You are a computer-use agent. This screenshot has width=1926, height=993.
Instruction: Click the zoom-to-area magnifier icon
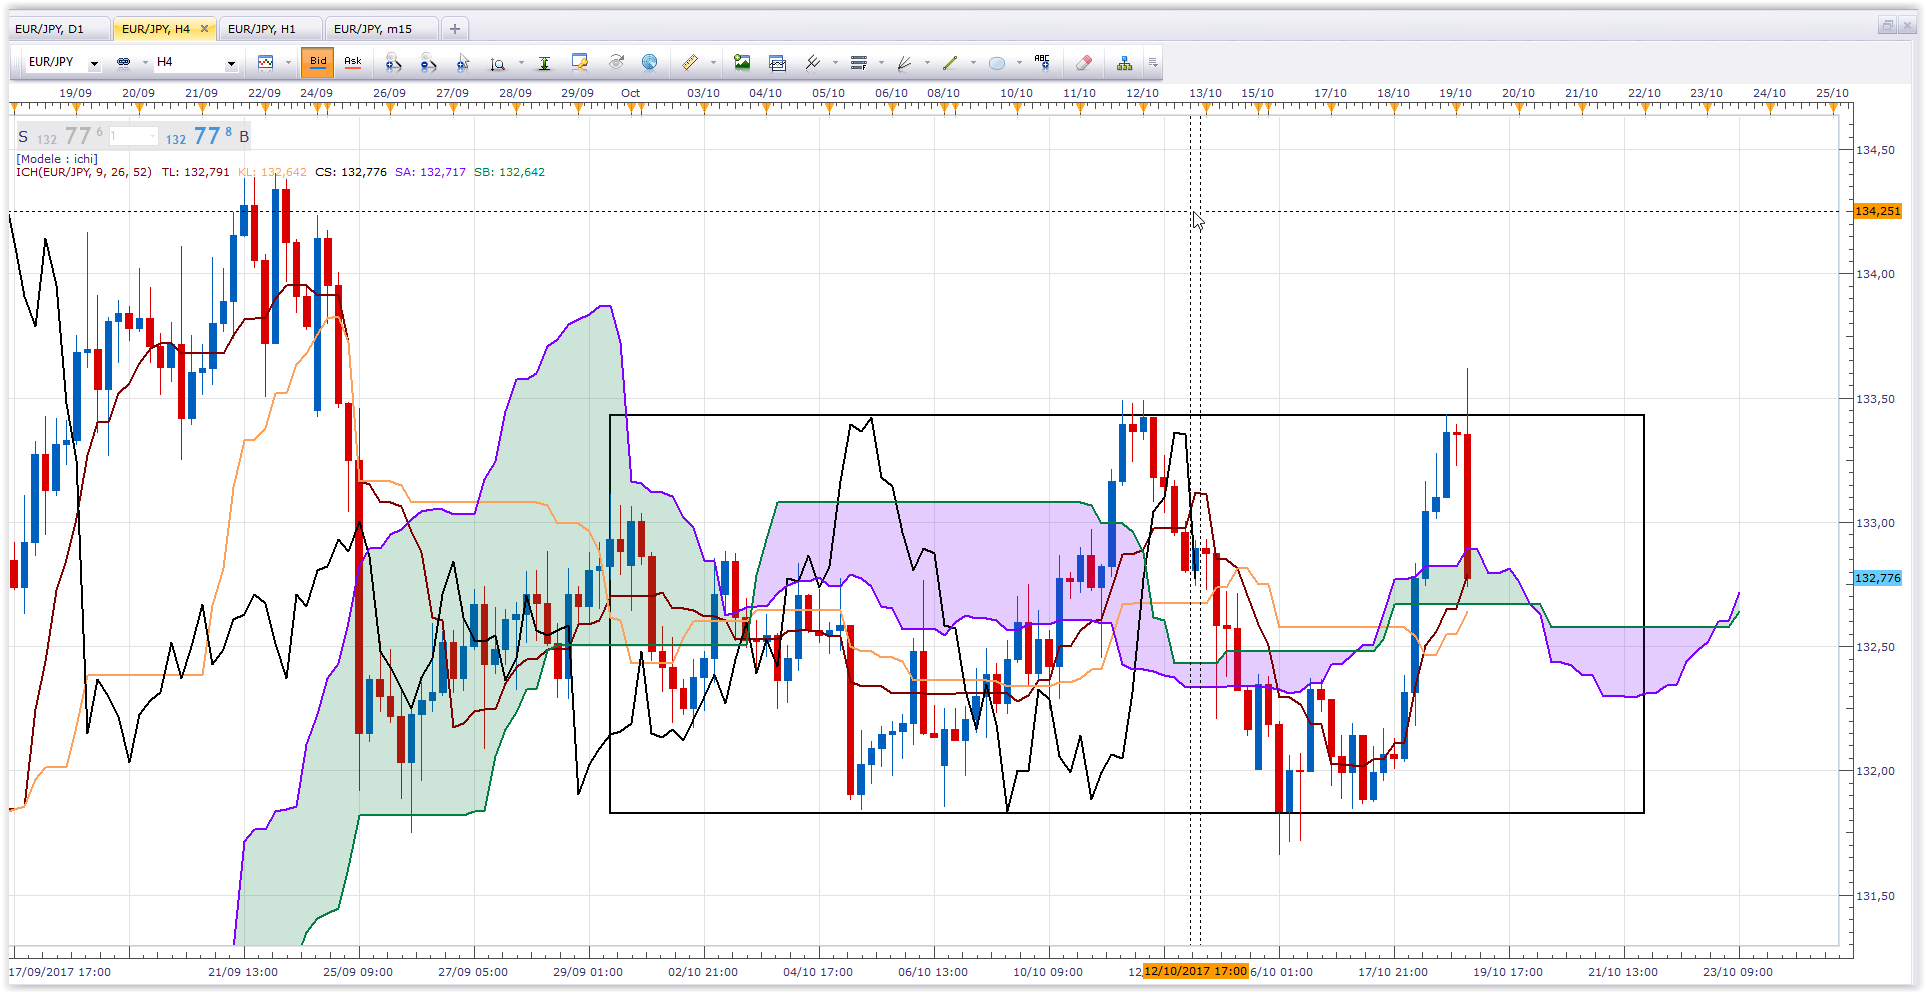[x=497, y=63]
